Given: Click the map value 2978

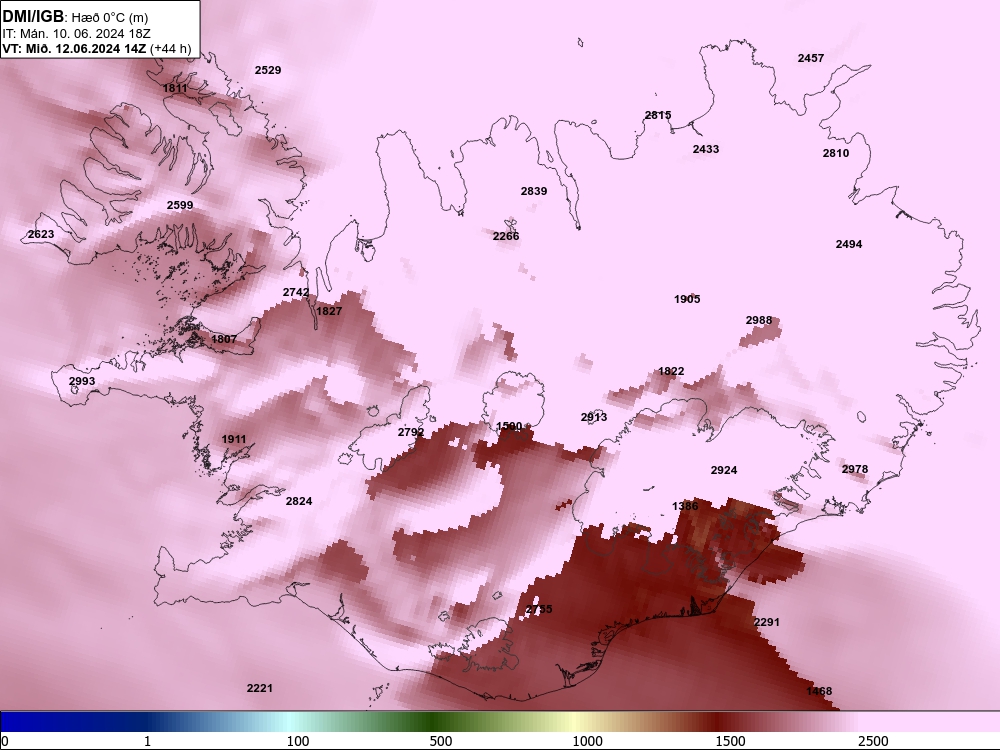Looking at the screenshot, I should (x=855, y=469).
